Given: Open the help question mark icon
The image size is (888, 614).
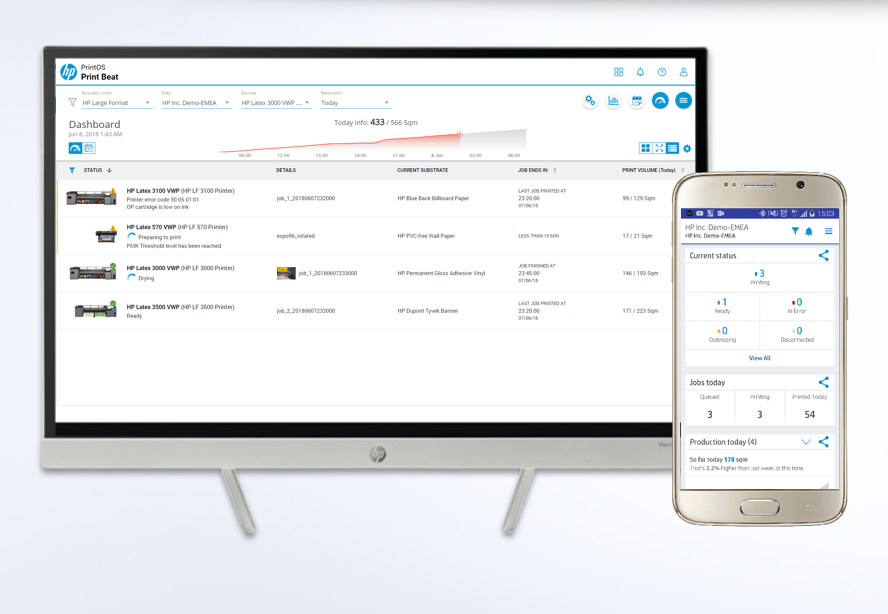Looking at the screenshot, I should [661, 72].
